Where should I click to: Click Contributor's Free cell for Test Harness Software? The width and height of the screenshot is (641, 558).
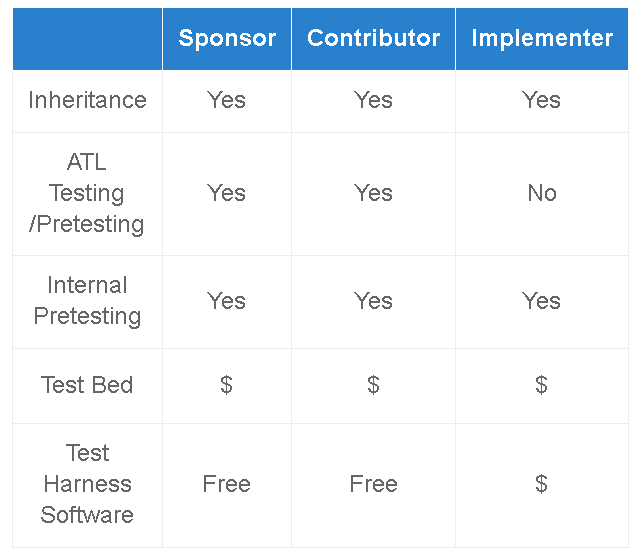(x=373, y=484)
